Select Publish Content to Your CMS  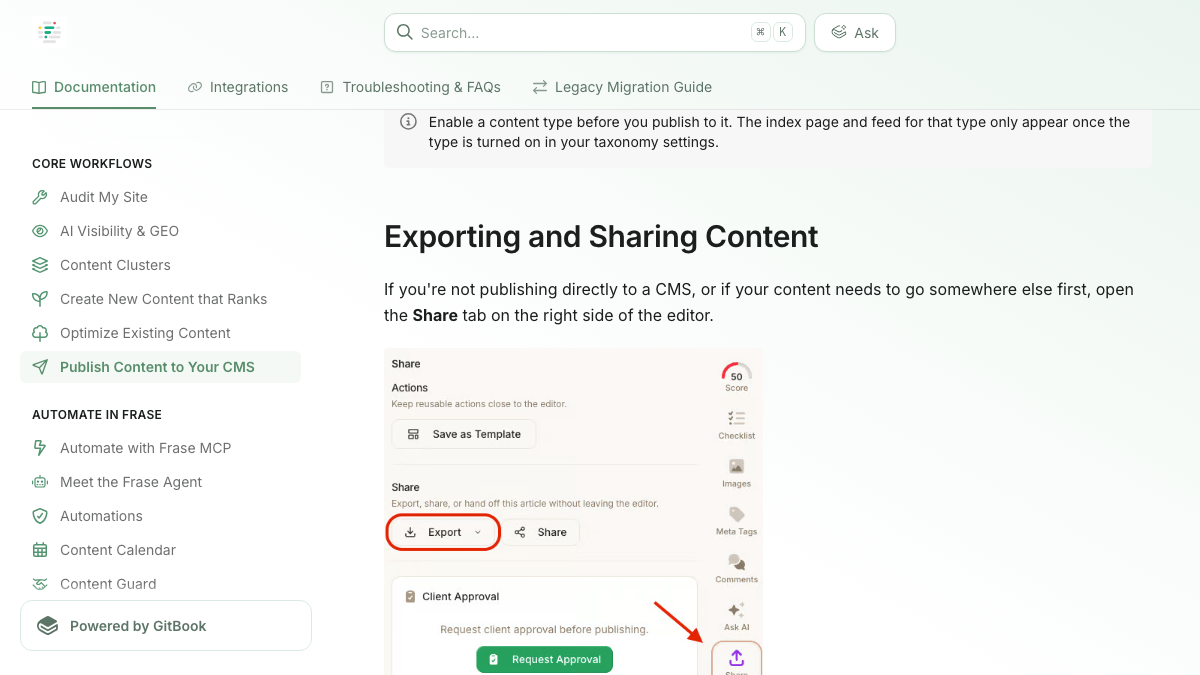click(160, 367)
